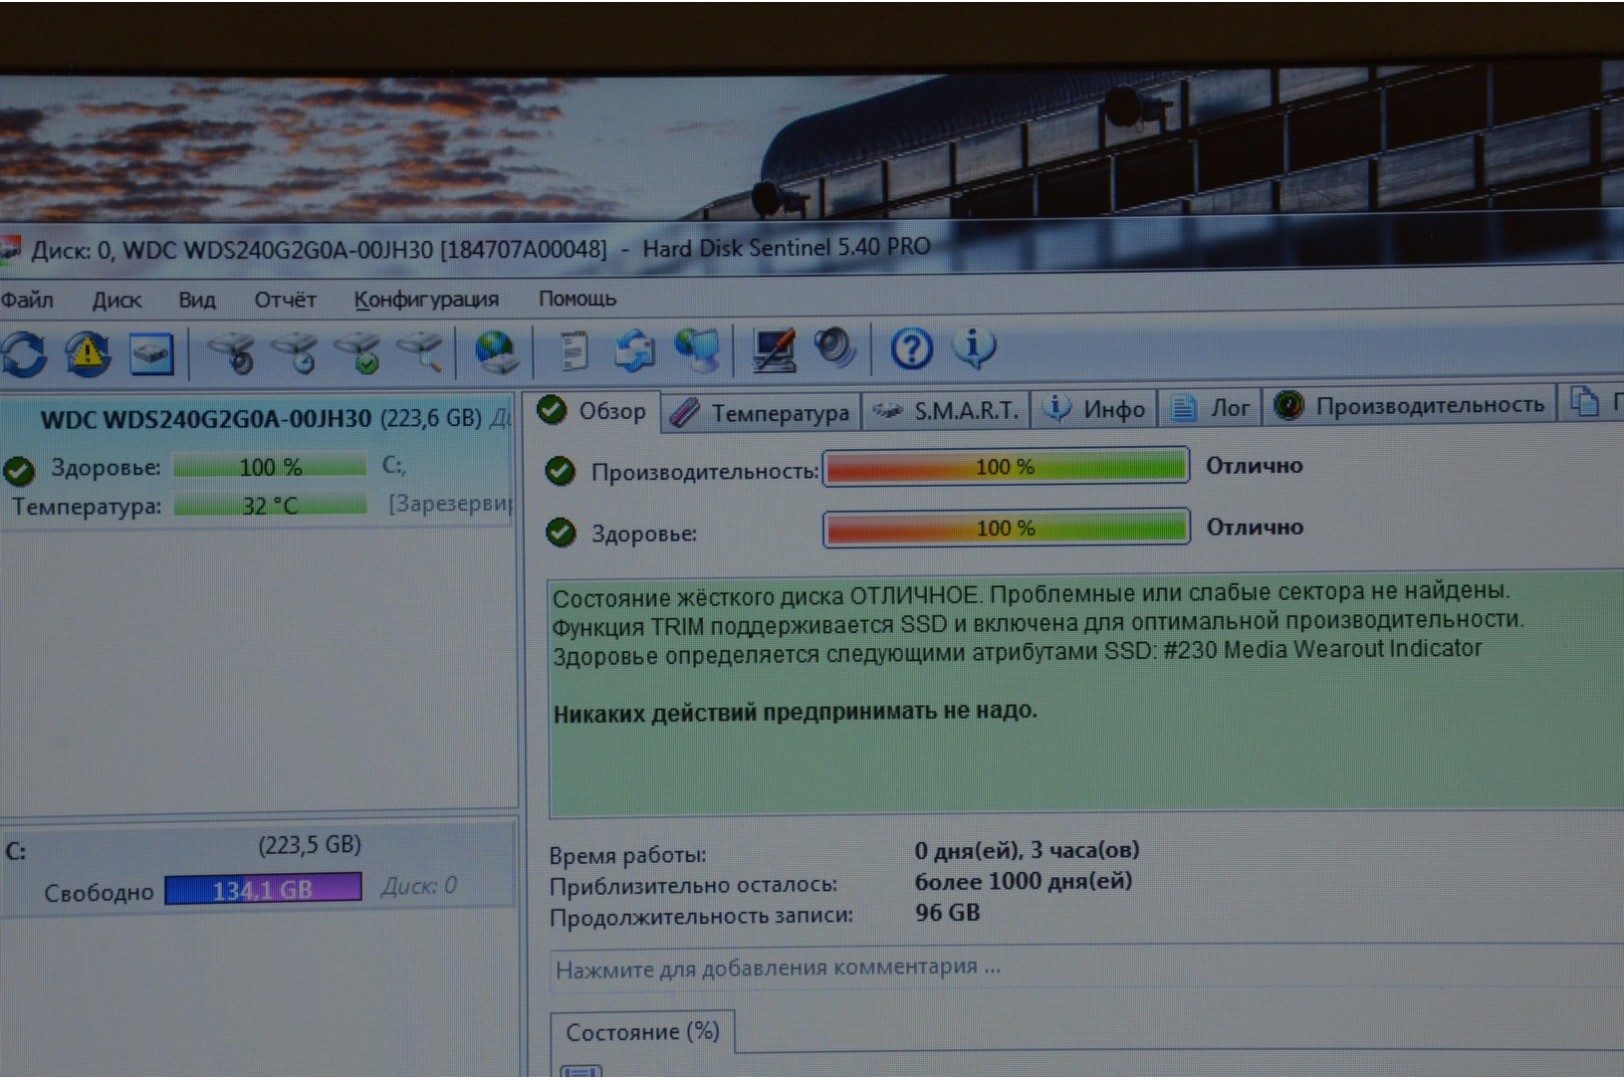The height and width of the screenshot is (1080, 1624).
Task: Open help with the question mark icon
Action: coord(910,349)
